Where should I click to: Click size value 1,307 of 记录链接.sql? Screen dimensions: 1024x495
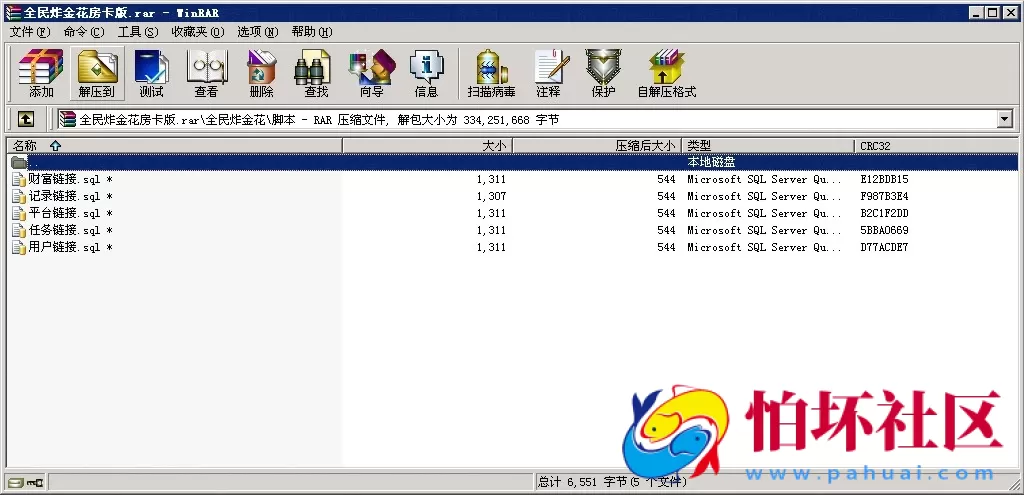click(491, 196)
